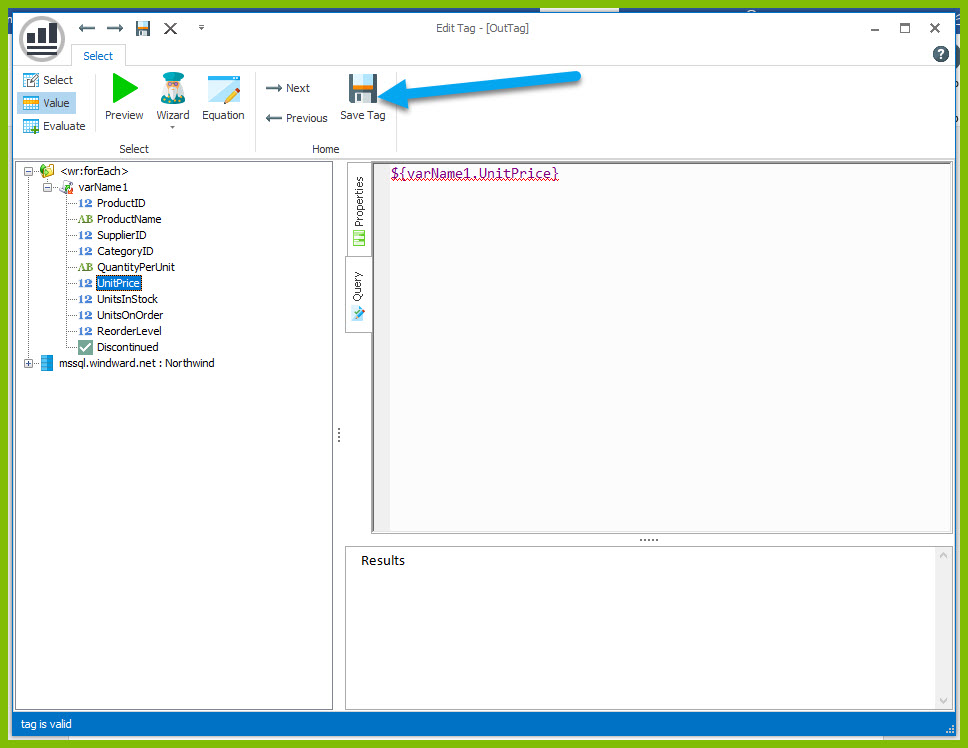Click the 'tag is valid' status text

click(x=46, y=724)
